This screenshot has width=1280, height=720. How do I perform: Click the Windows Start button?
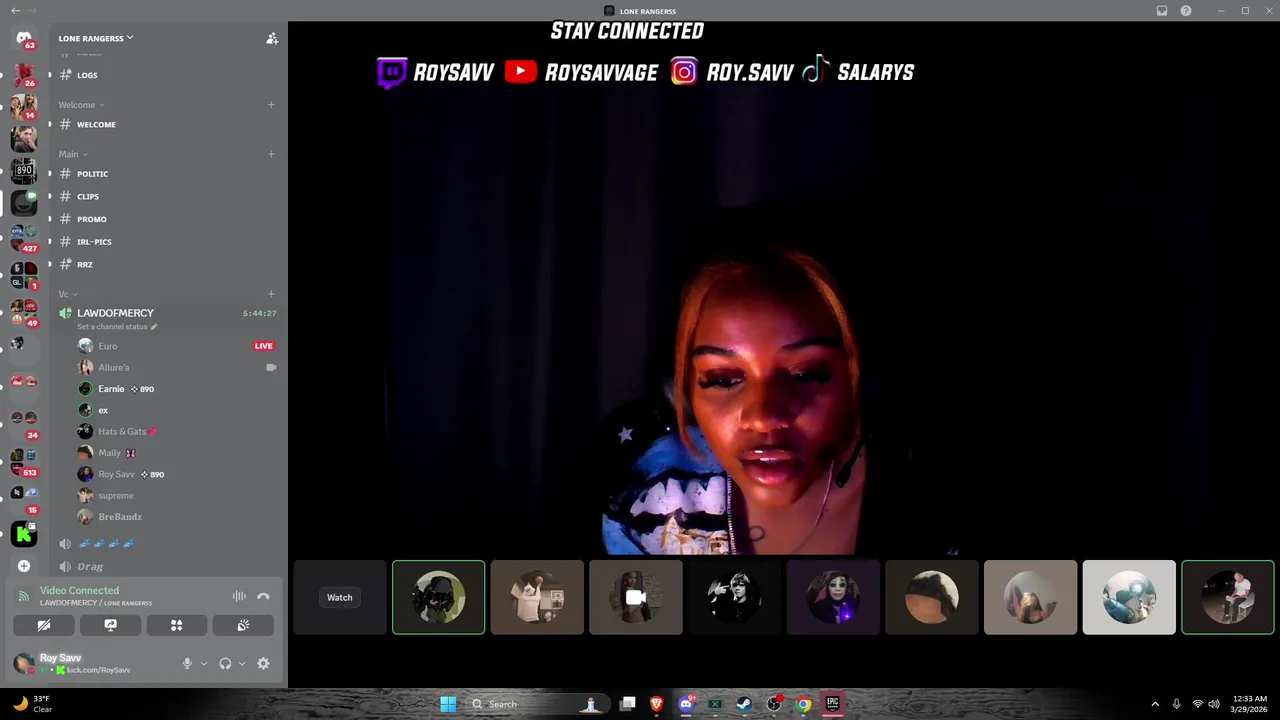448,704
